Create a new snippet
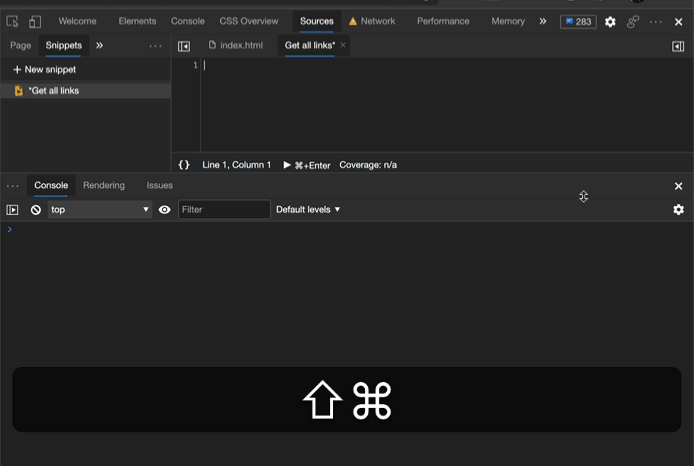This screenshot has width=694, height=466. [x=45, y=69]
